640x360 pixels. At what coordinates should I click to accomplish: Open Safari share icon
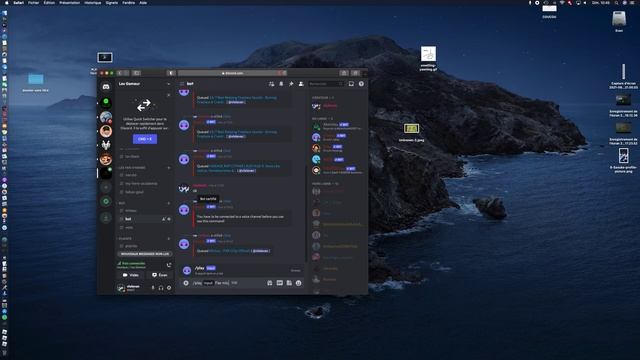tap(344, 73)
